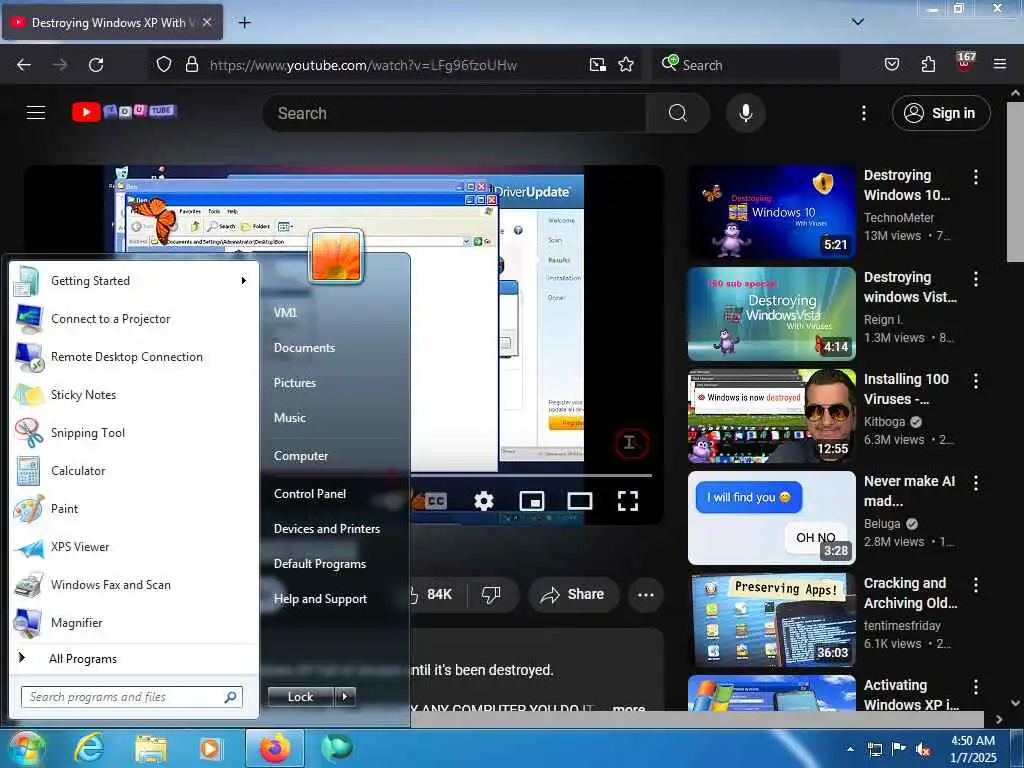The height and width of the screenshot is (768, 1024).
Task: Reload the page in Firefox
Action: point(96,65)
